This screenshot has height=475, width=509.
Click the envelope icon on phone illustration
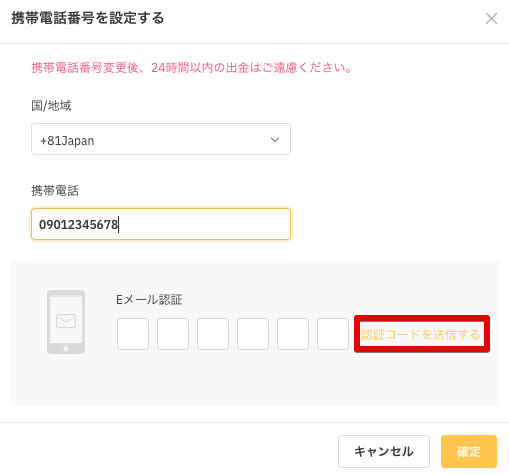[66, 321]
